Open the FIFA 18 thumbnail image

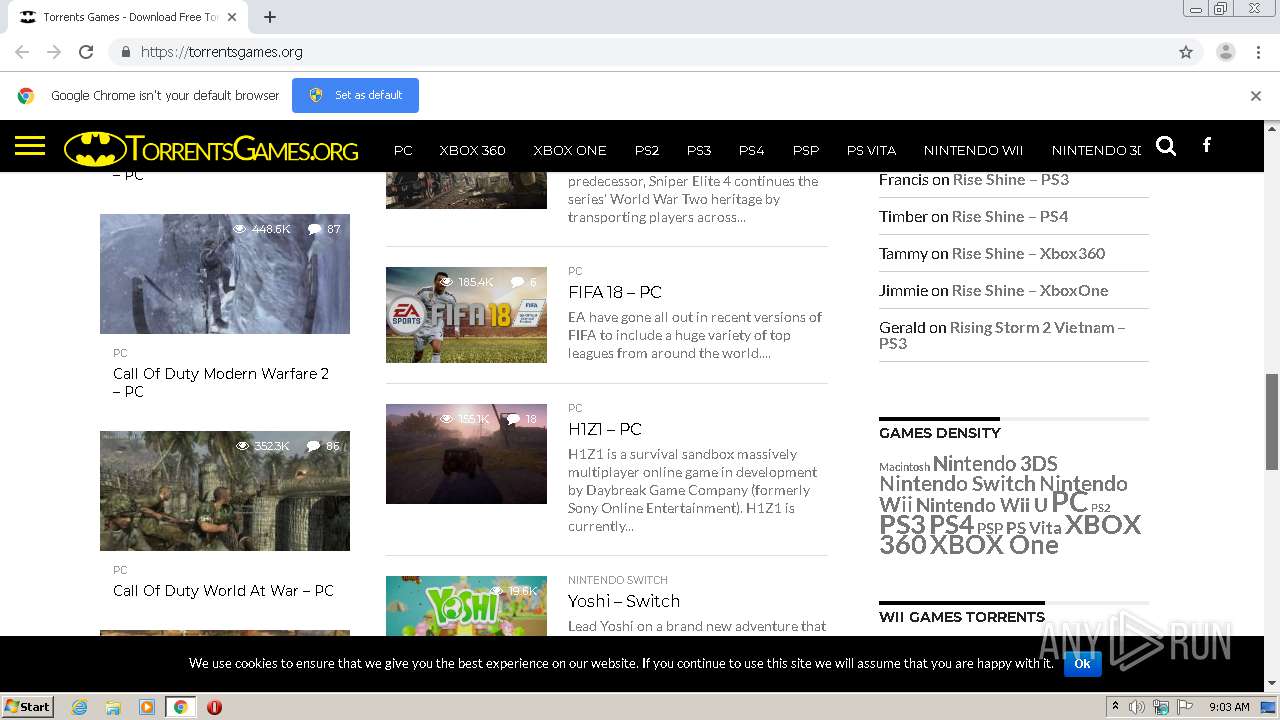466,314
